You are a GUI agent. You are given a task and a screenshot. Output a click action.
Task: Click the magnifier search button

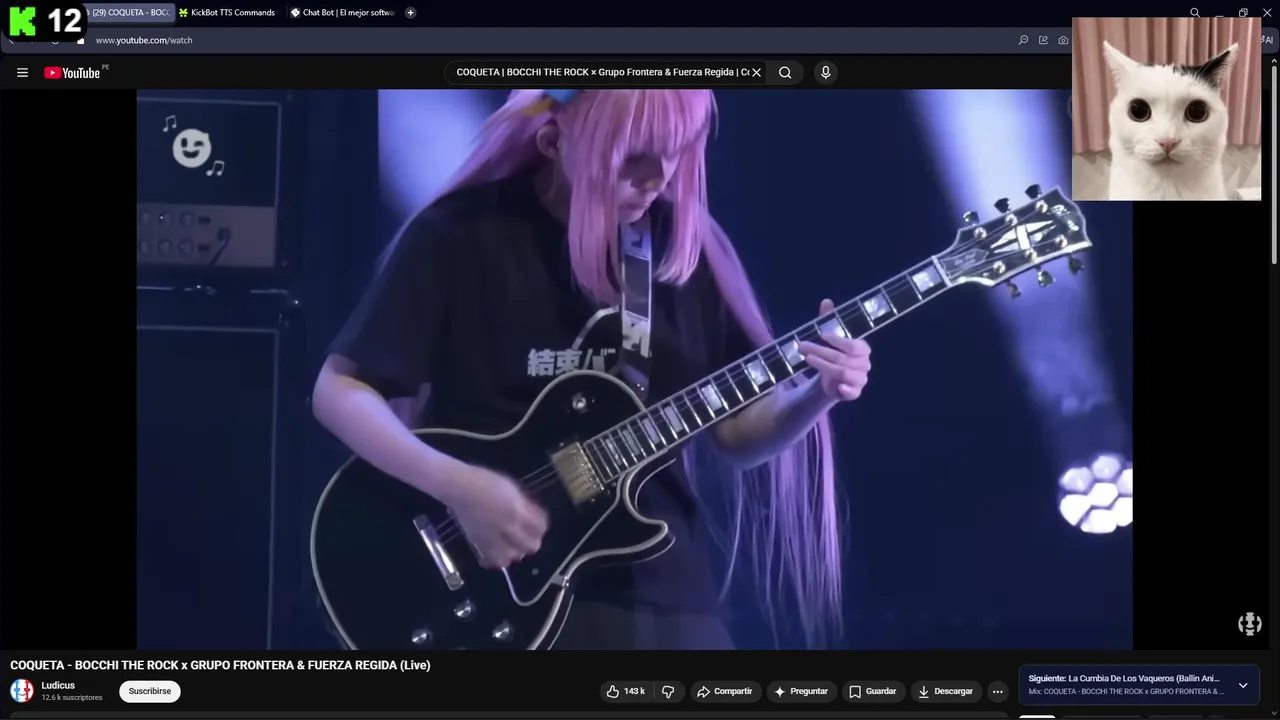[785, 72]
